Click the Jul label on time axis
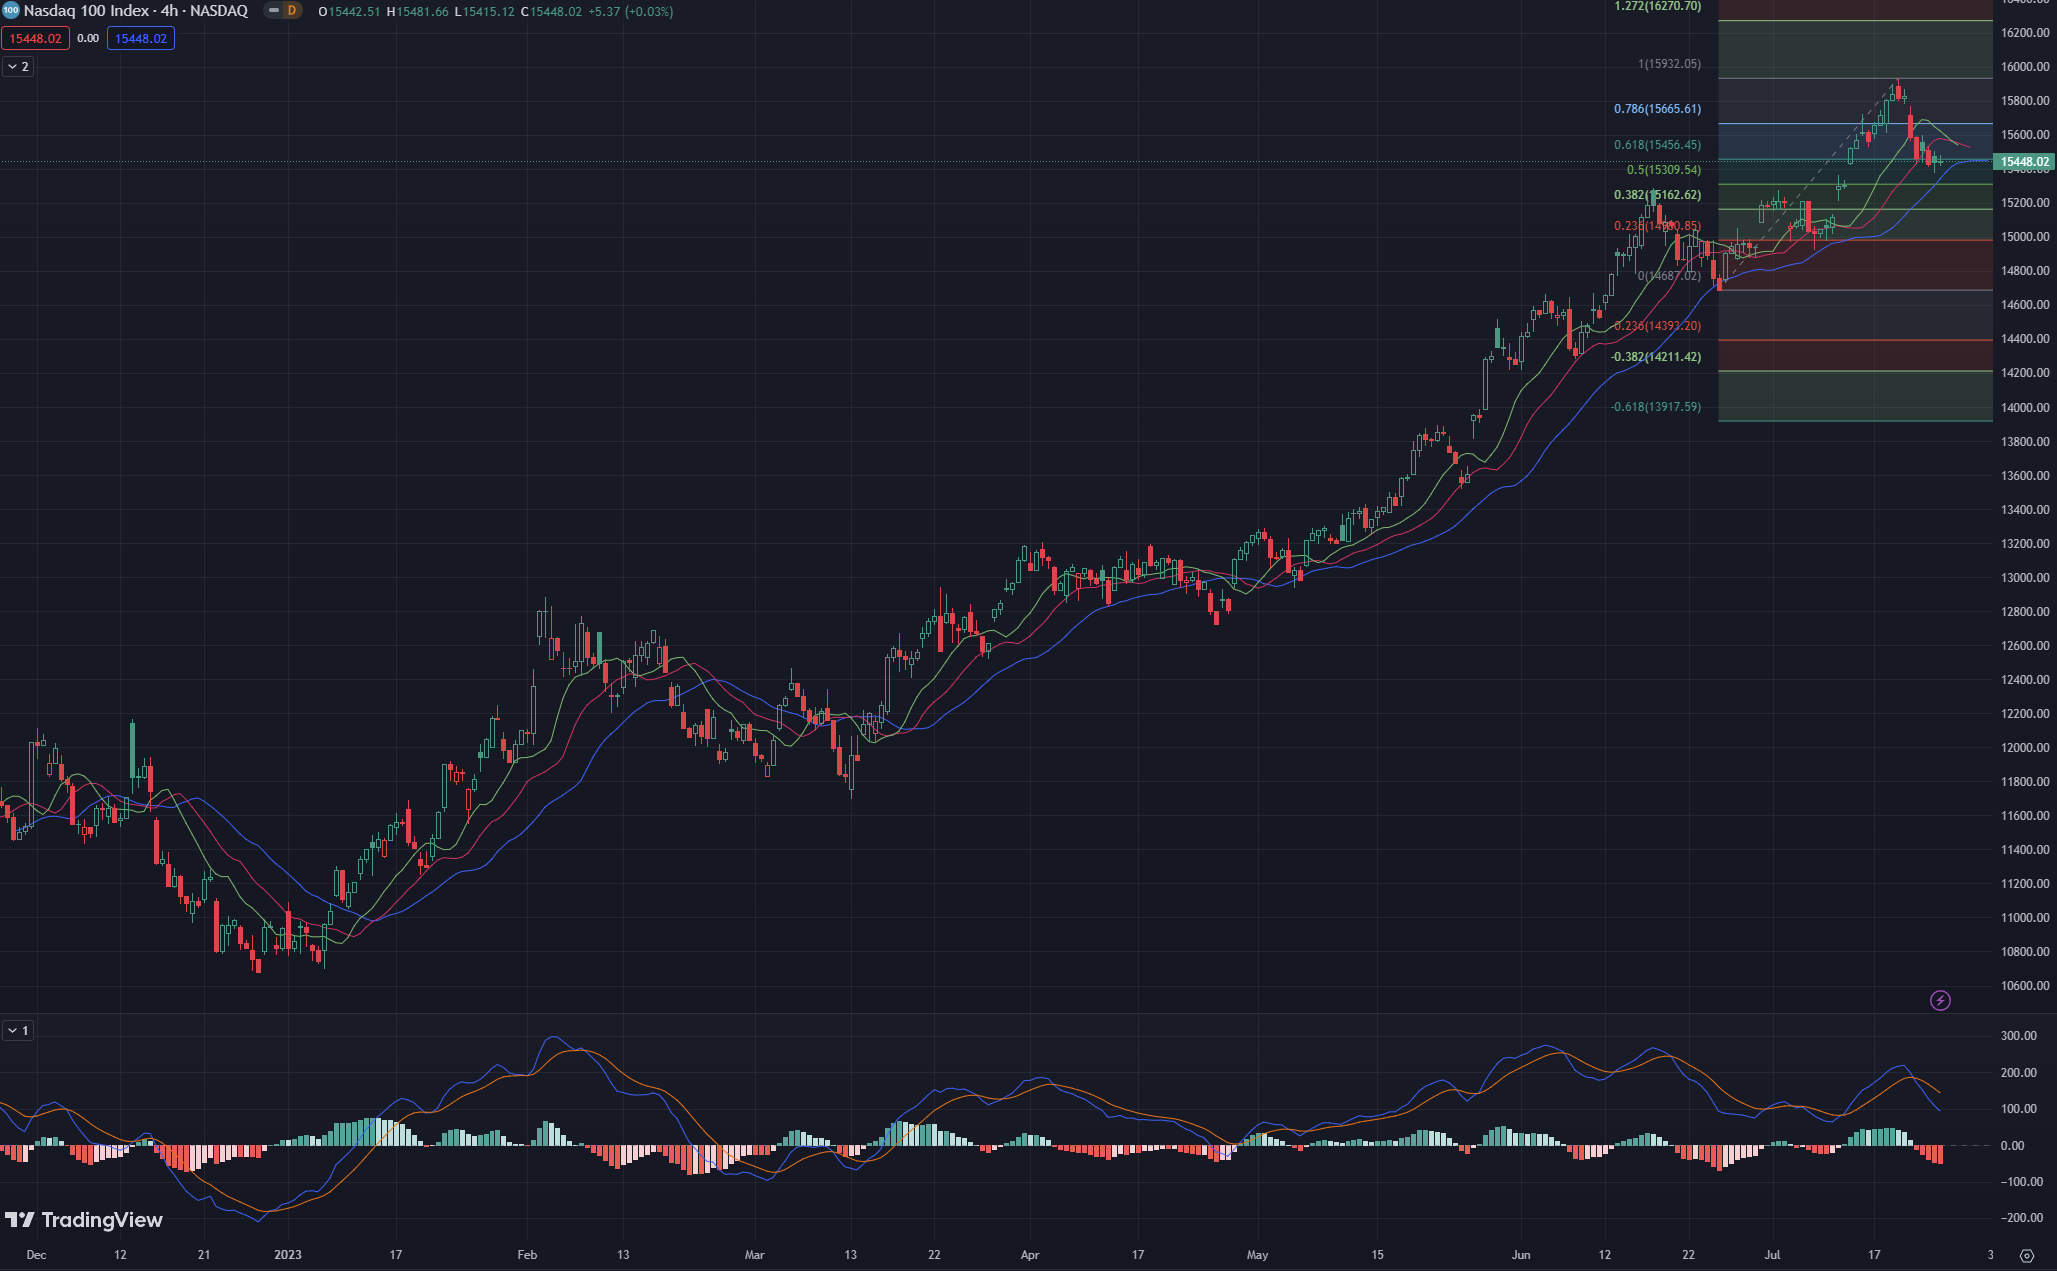The height and width of the screenshot is (1271, 2057). click(x=1772, y=1255)
